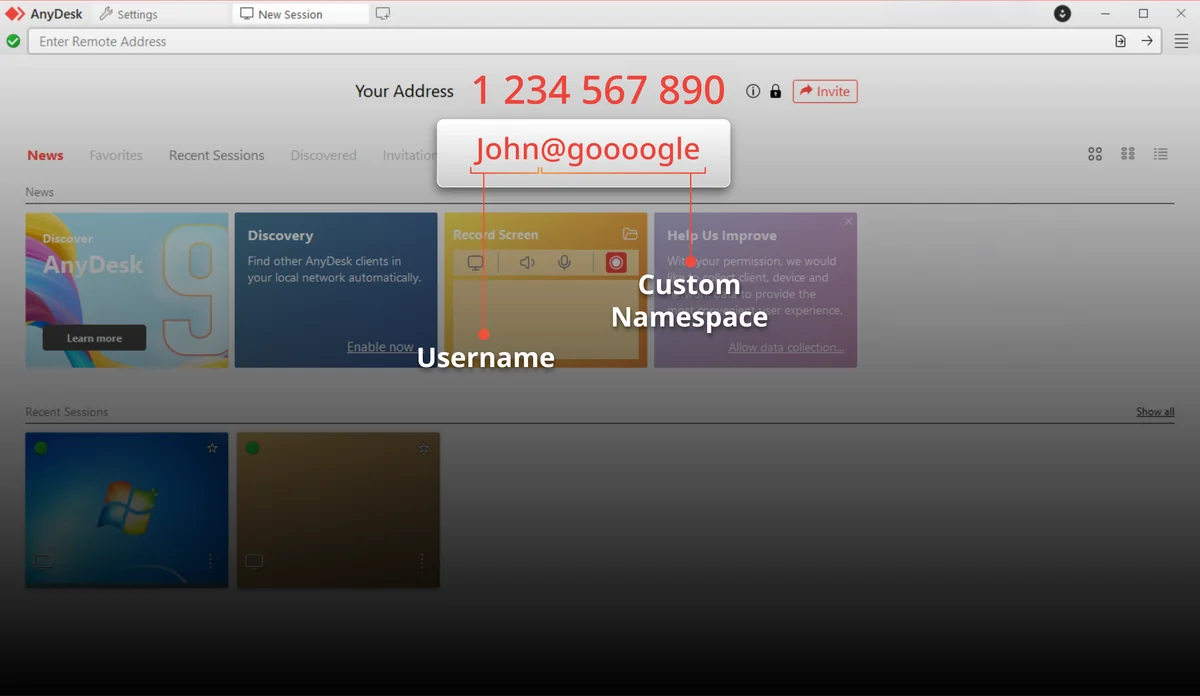Click the green connection status checkmark
This screenshot has width=1200, height=696.
coord(13,41)
